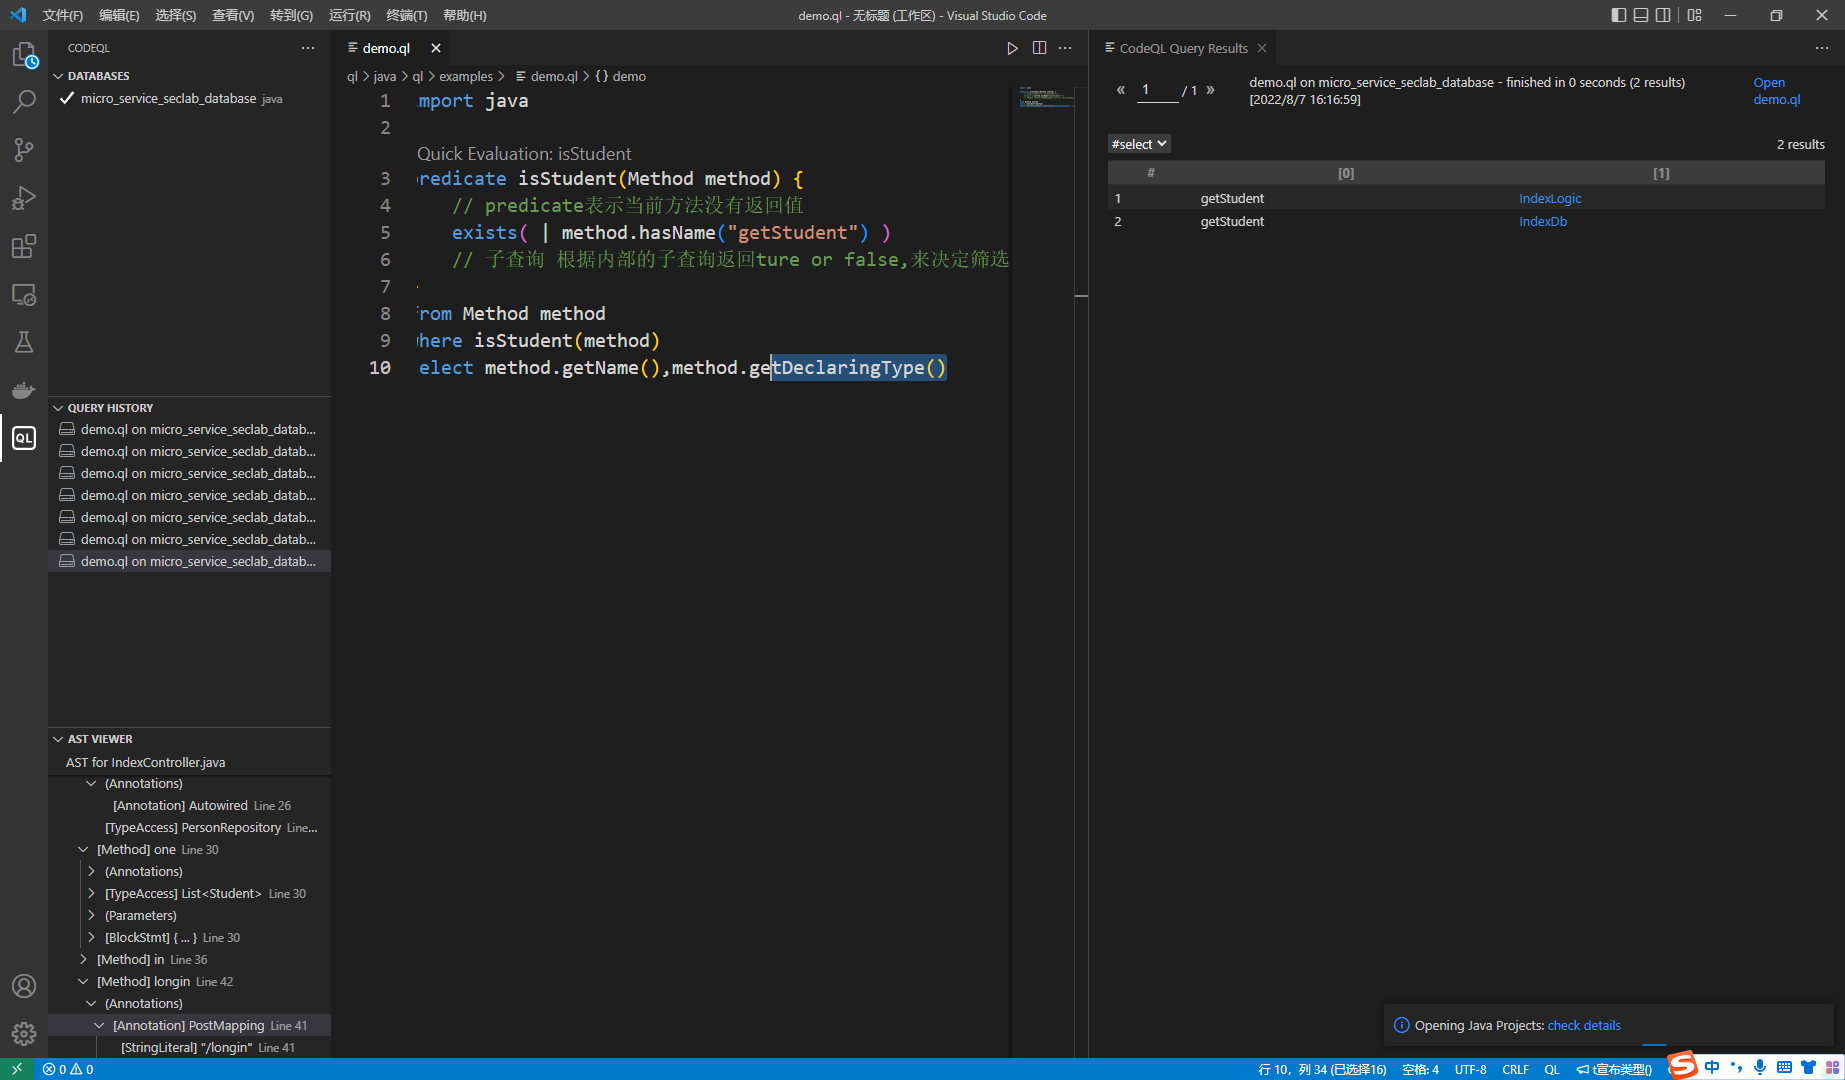
Task: Split the editor to the right
Action: click(1039, 48)
